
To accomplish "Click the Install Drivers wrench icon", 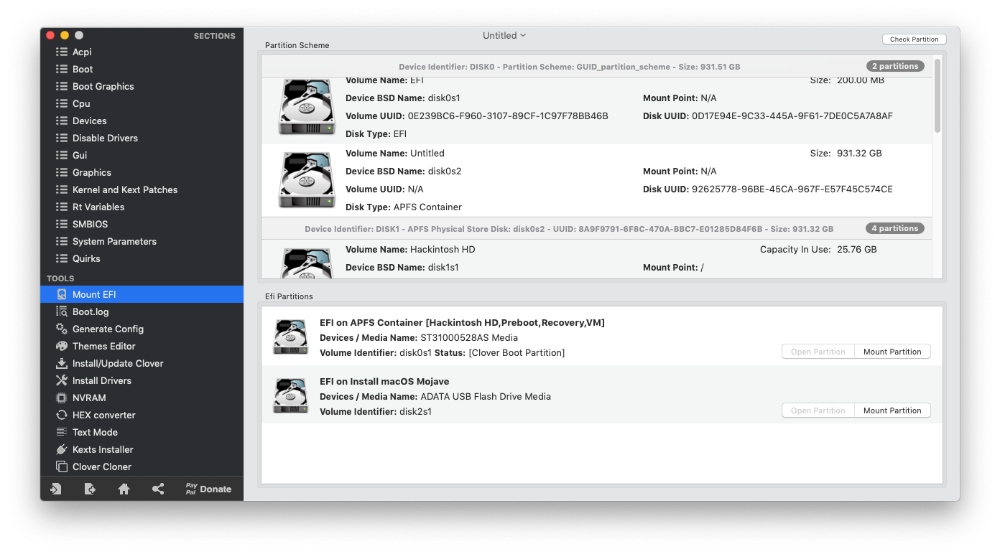I will tap(61, 381).
